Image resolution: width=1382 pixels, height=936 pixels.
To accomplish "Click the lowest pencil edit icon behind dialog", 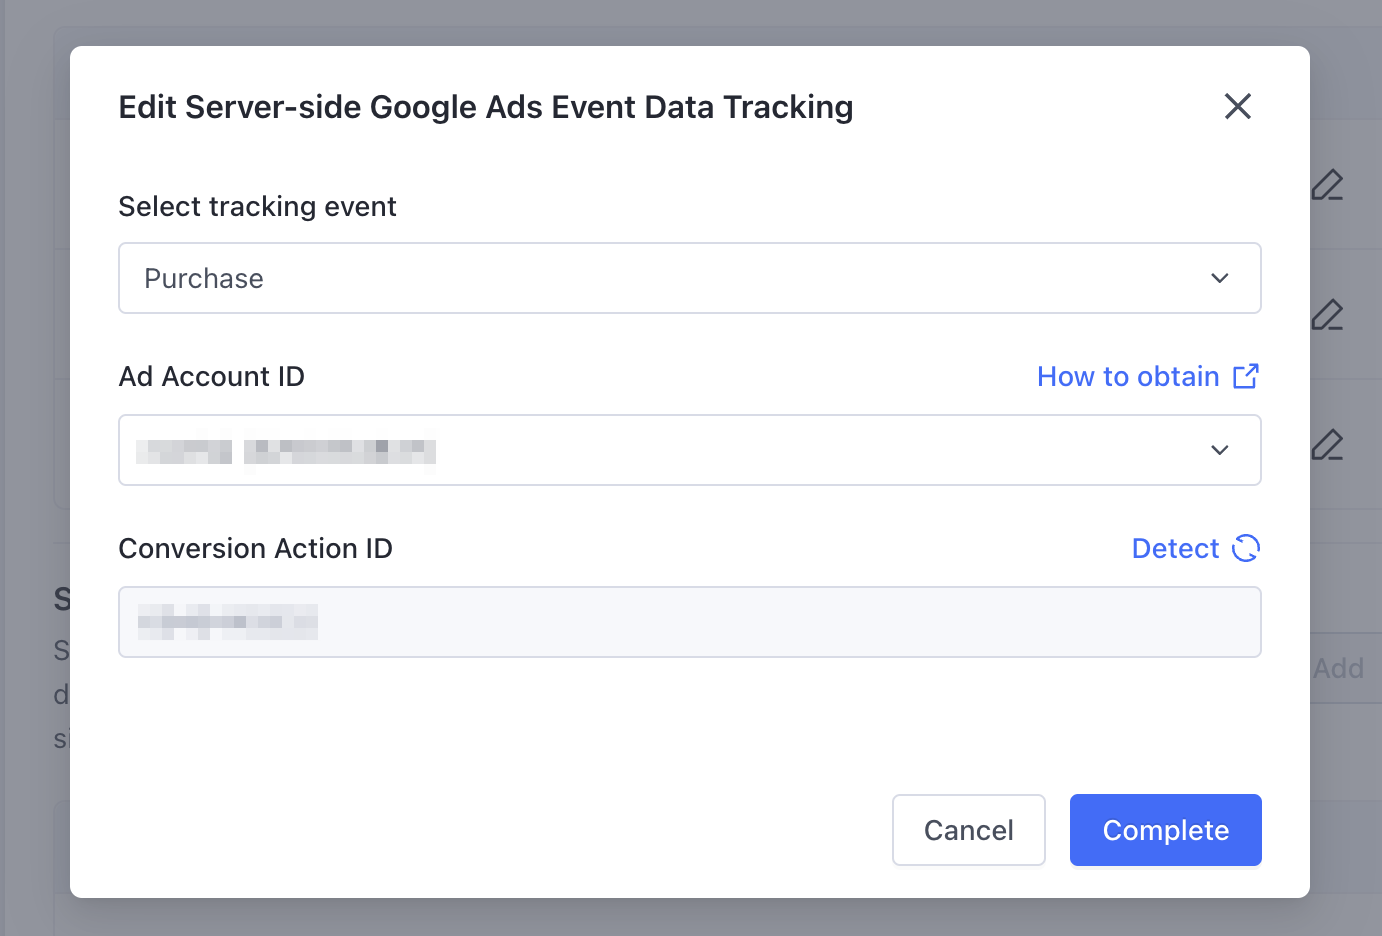I will coord(1328,444).
